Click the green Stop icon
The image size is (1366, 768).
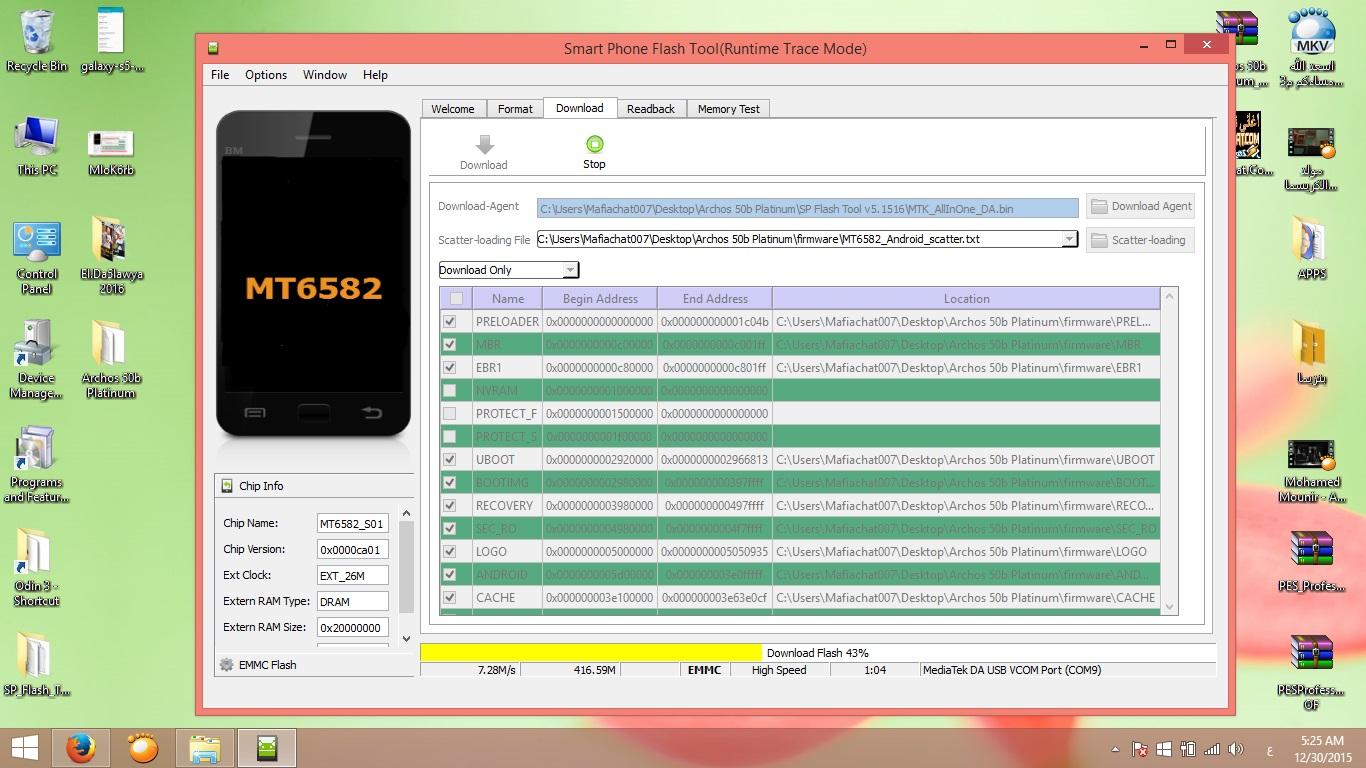click(594, 145)
